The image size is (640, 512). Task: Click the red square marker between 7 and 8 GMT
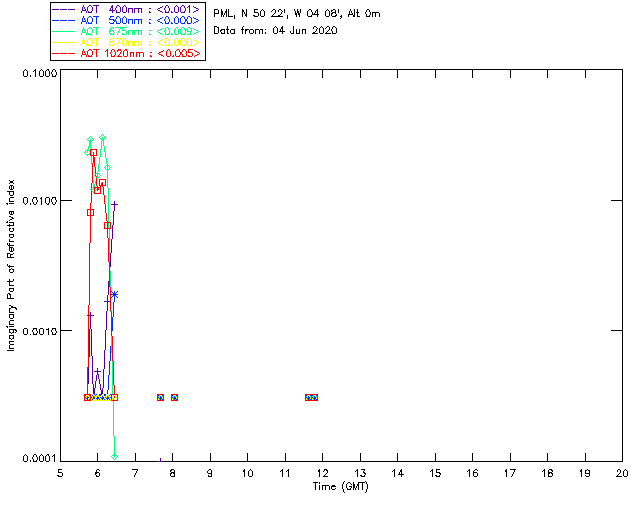point(160,397)
